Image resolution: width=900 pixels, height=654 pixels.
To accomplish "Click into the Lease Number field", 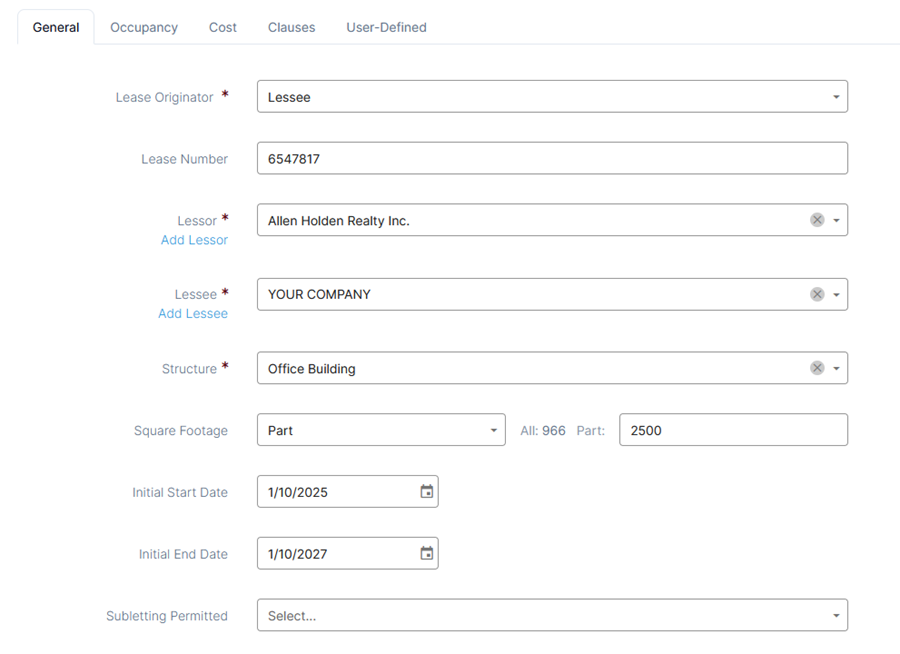I will click(x=552, y=158).
